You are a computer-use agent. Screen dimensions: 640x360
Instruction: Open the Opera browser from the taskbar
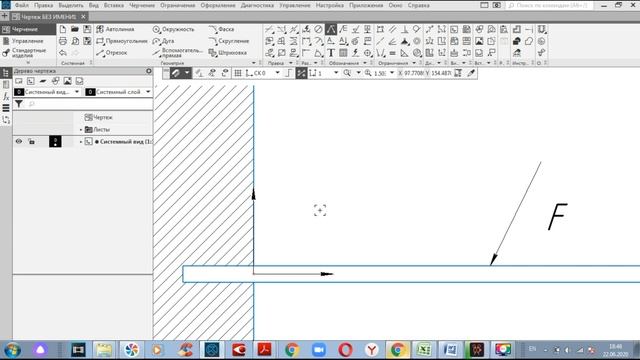tap(345, 350)
